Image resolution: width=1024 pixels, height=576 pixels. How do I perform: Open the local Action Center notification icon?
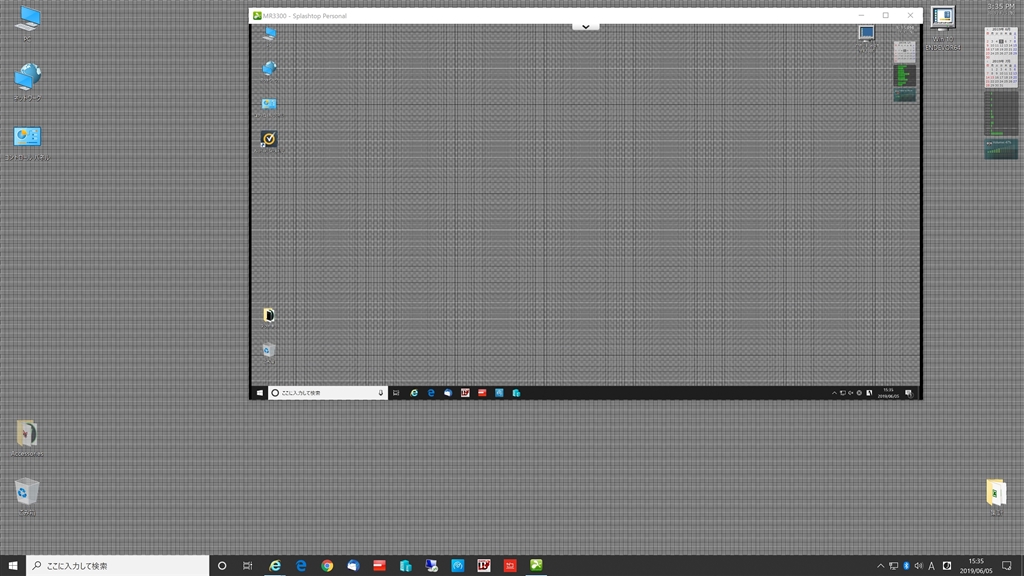click(1006, 566)
